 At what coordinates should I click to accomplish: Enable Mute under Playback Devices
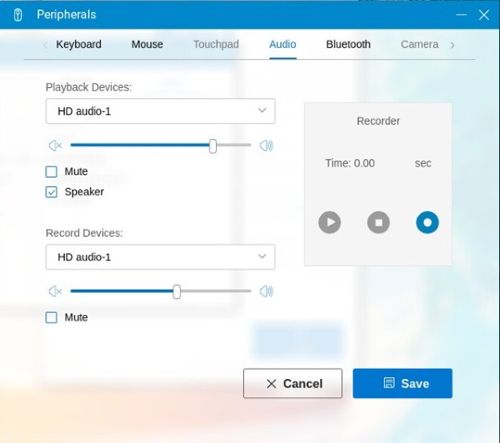(51, 172)
